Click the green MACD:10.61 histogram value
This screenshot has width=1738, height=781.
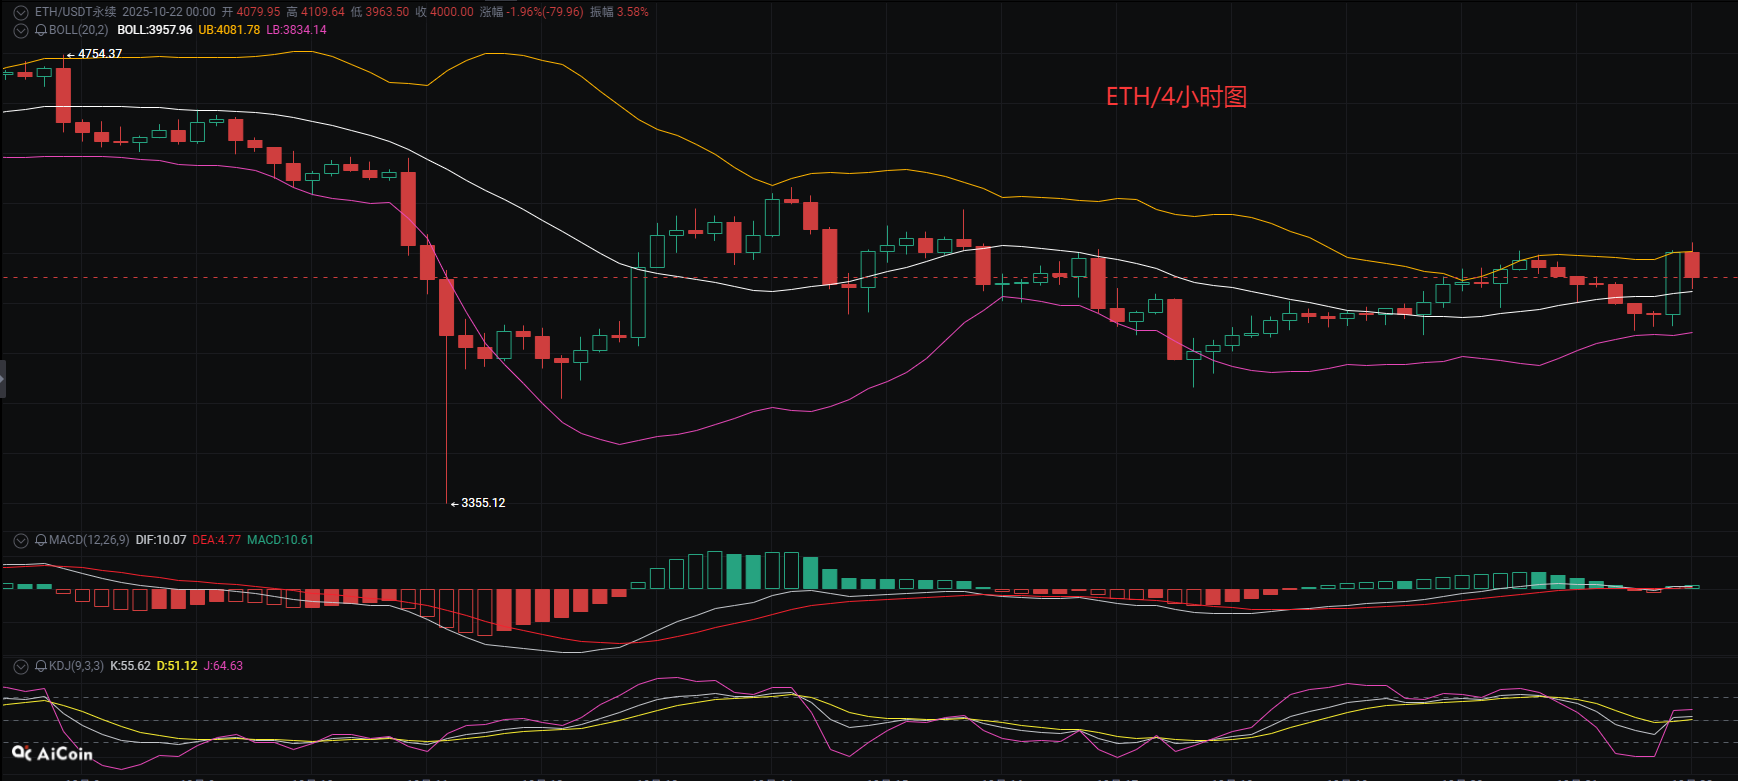[280, 540]
